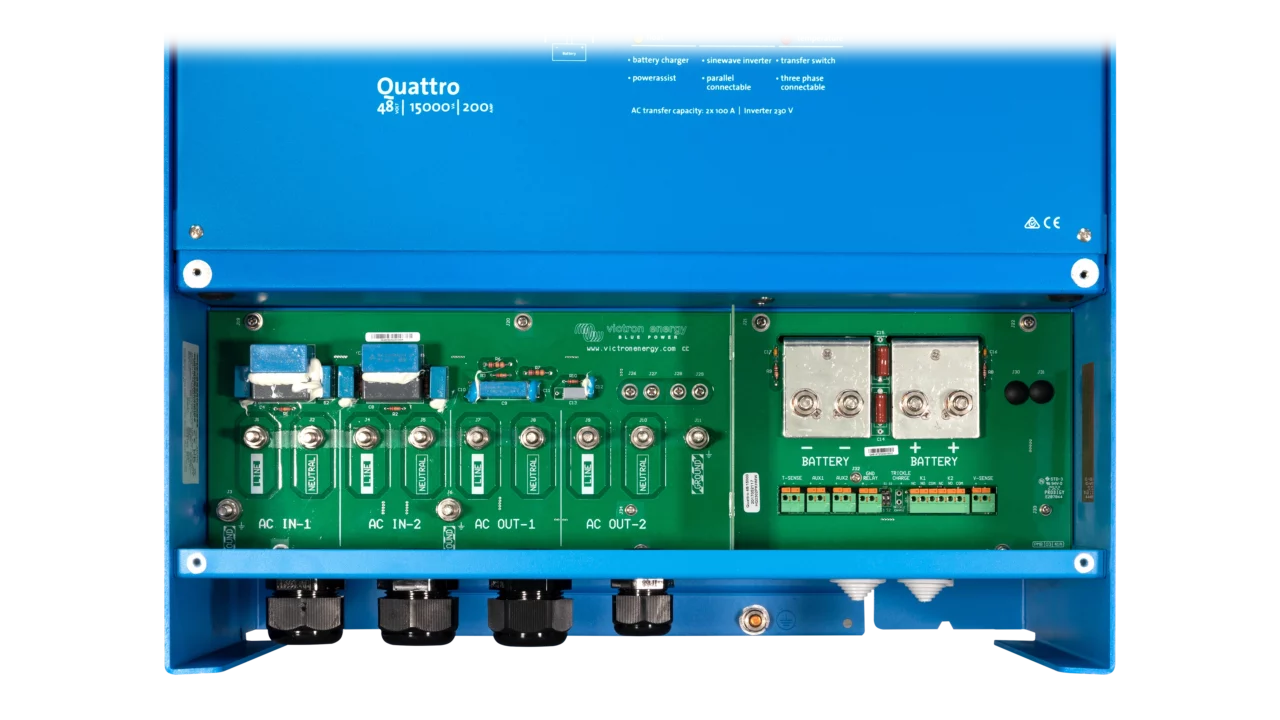This screenshot has width=1280, height=720.
Task: Click the rightmost positive battery terminal bolt
Action: tap(960, 403)
